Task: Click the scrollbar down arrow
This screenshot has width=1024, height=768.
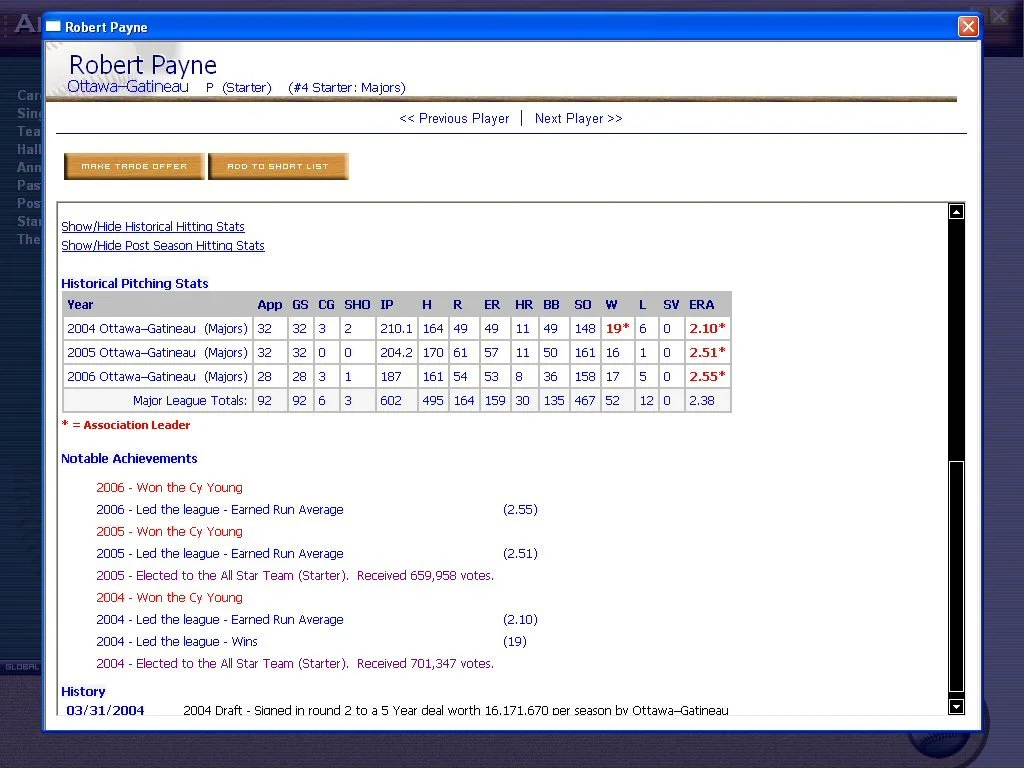Action: (x=956, y=707)
